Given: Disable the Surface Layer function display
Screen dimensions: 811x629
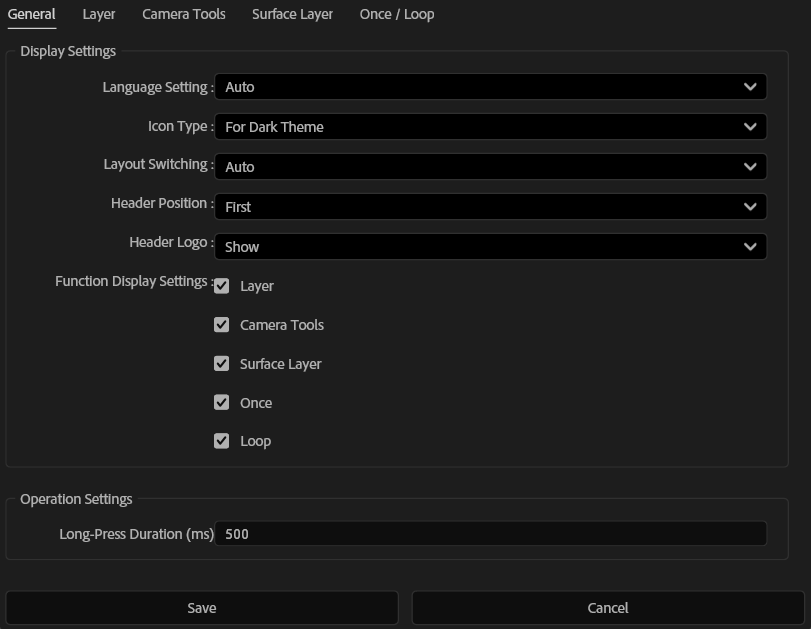Looking at the screenshot, I should point(221,363).
